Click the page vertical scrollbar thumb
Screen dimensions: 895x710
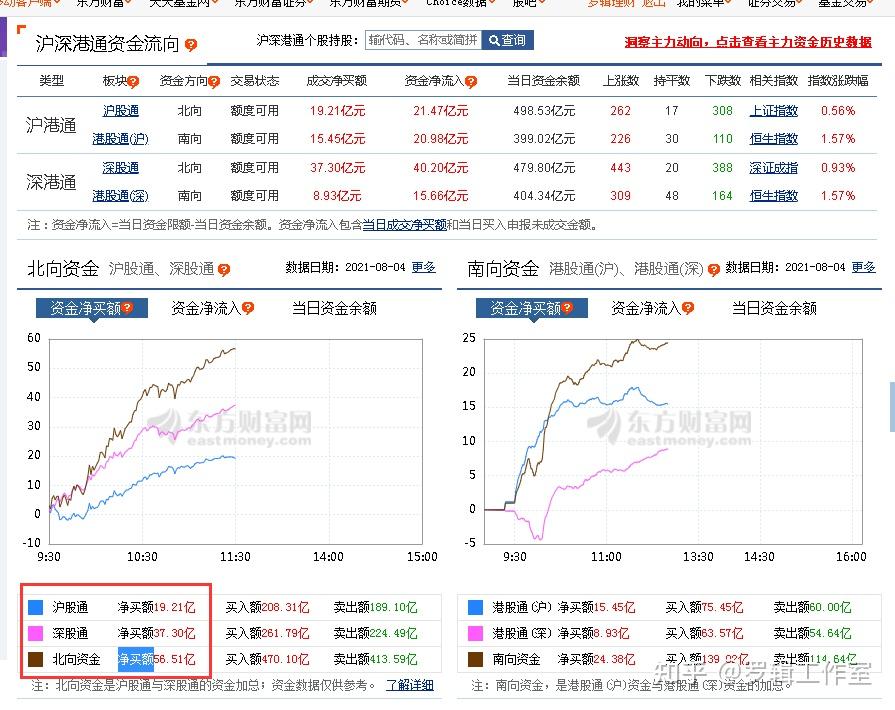pyautogui.click(x=892, y=407)
